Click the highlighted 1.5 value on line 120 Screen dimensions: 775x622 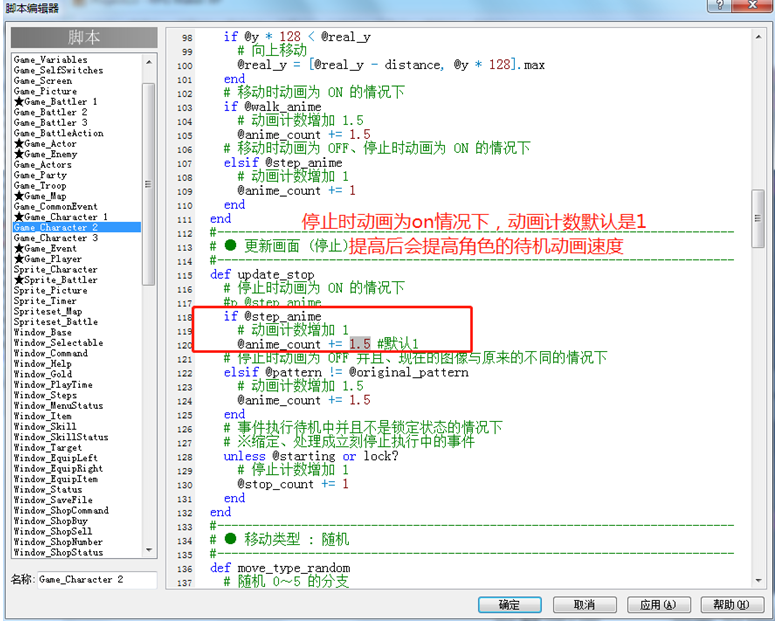tap(360, 344)
